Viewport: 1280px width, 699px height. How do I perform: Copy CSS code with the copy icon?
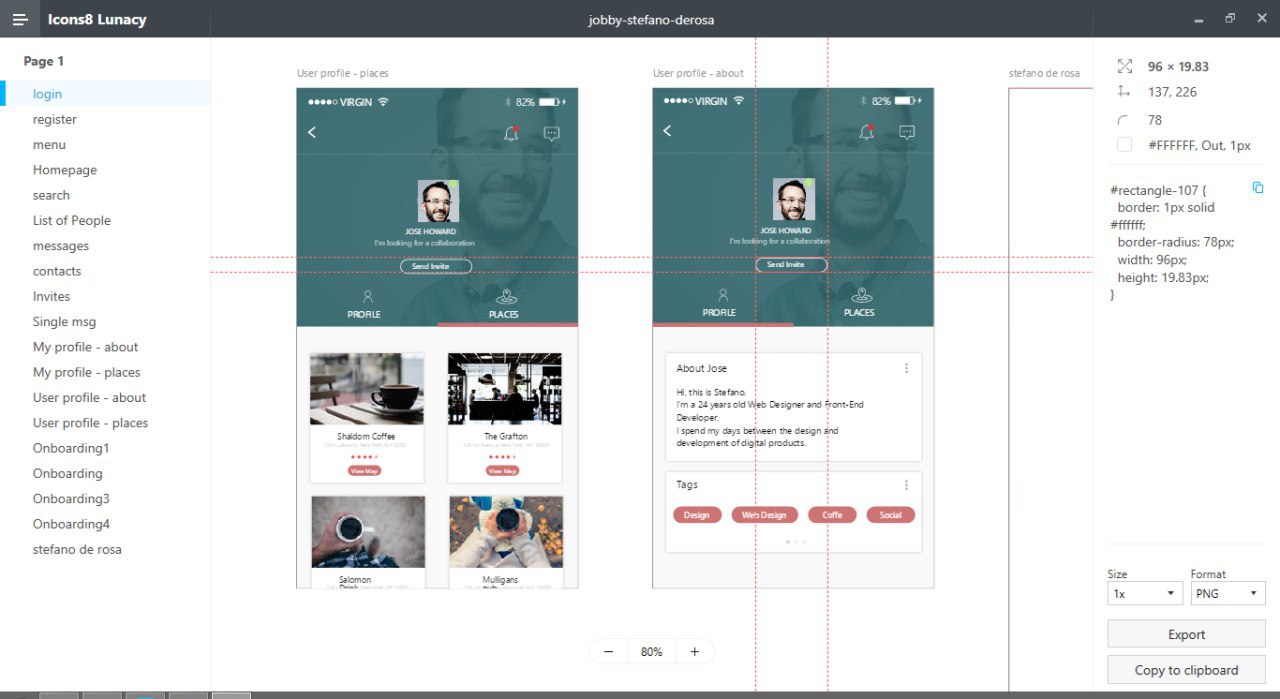click(x=1258, y=188)
